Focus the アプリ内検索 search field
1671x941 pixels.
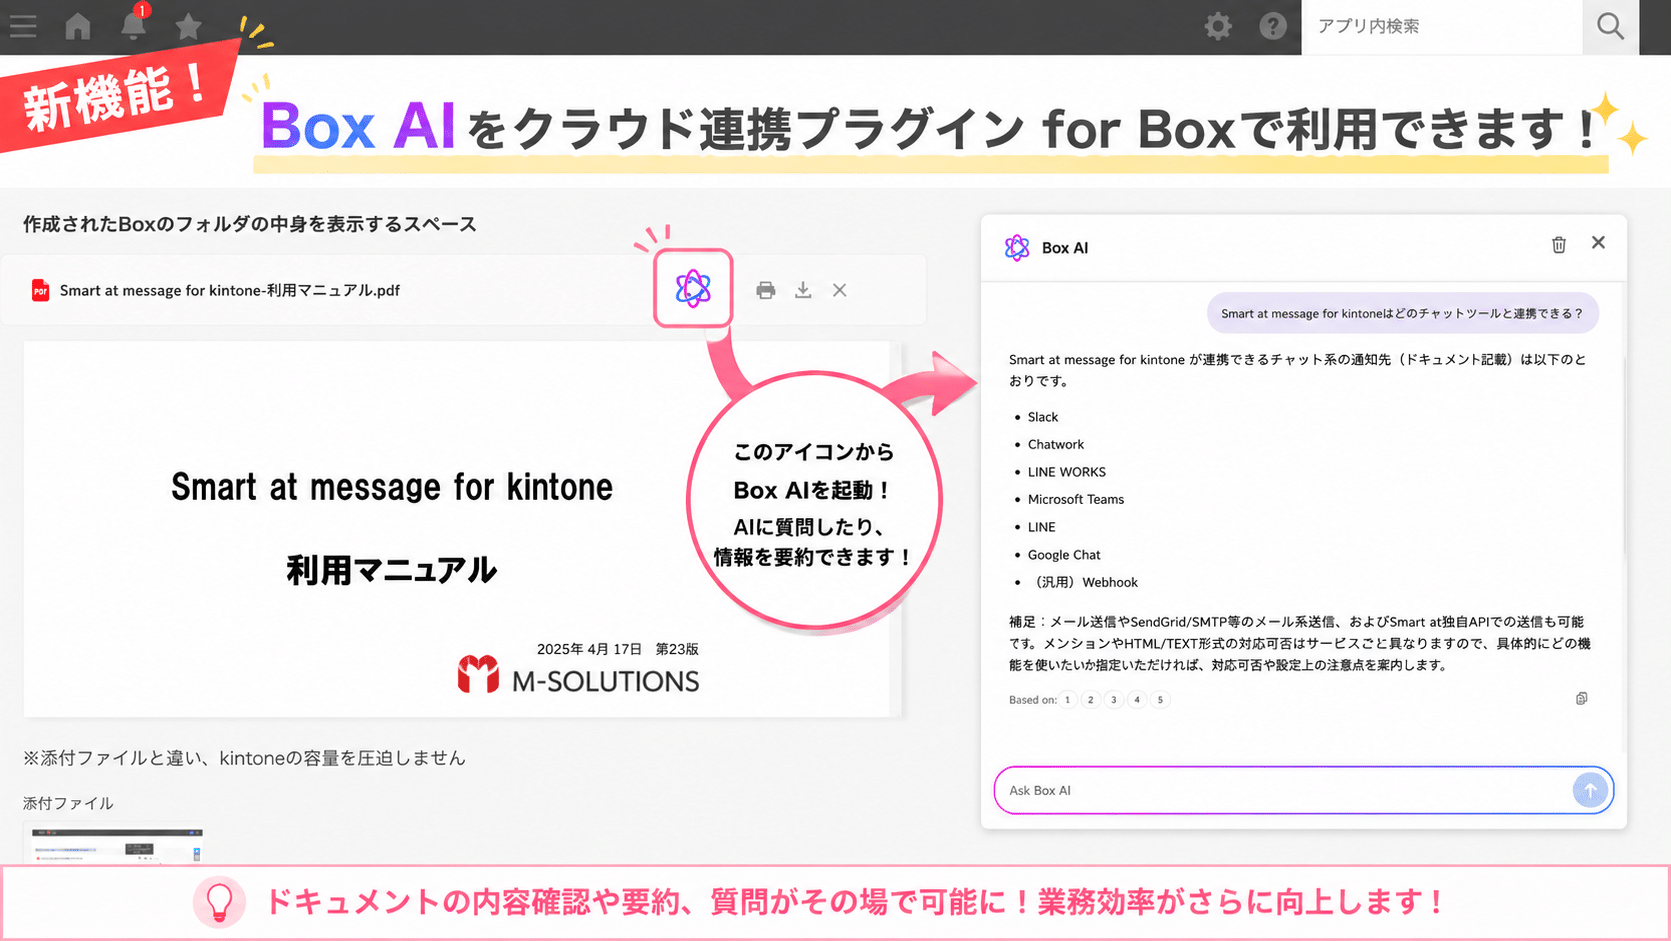pos(1442,27)
